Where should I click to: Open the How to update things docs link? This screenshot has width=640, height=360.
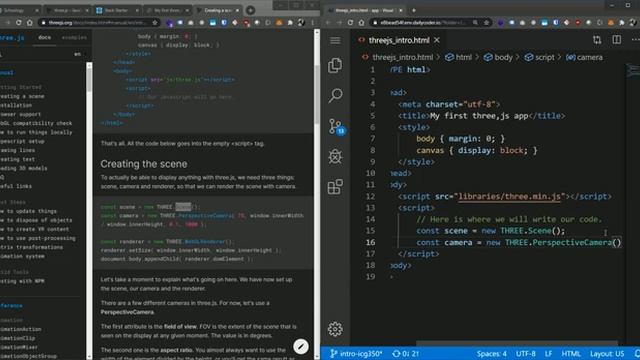tap(28, 211)
